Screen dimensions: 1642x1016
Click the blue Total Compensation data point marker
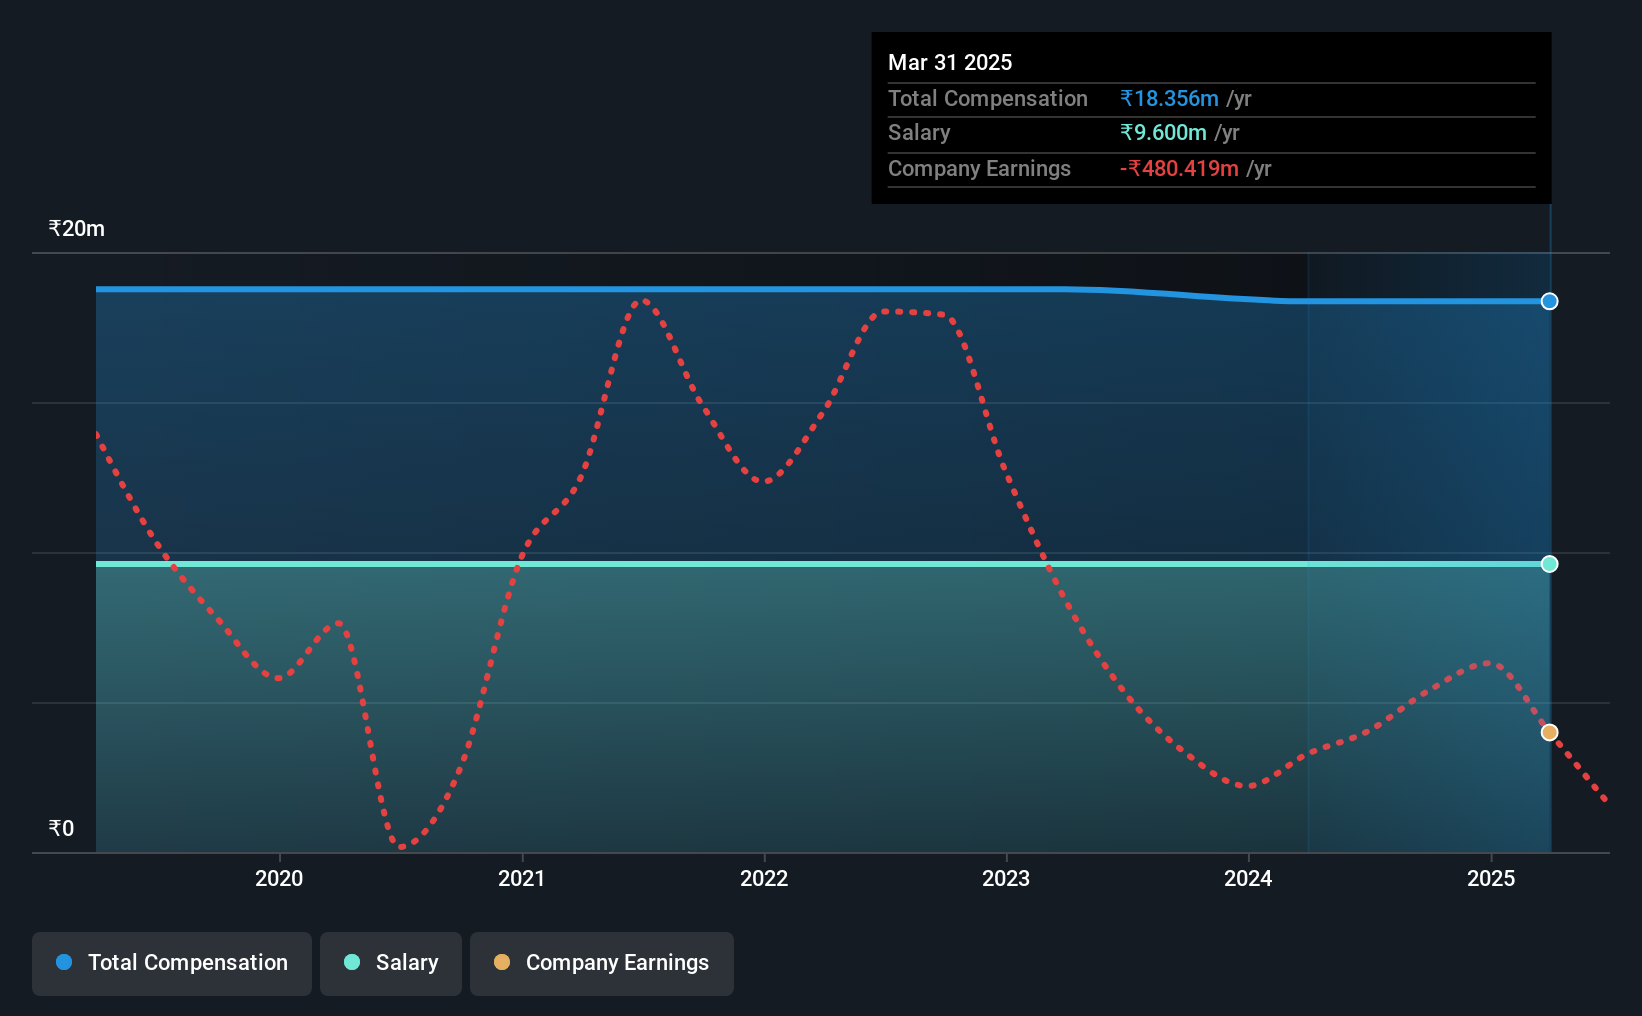(1549, 301)
